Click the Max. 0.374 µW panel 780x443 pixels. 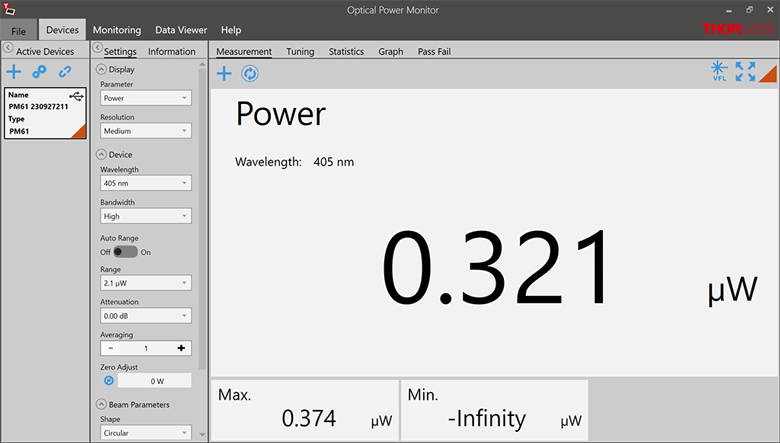305,410
